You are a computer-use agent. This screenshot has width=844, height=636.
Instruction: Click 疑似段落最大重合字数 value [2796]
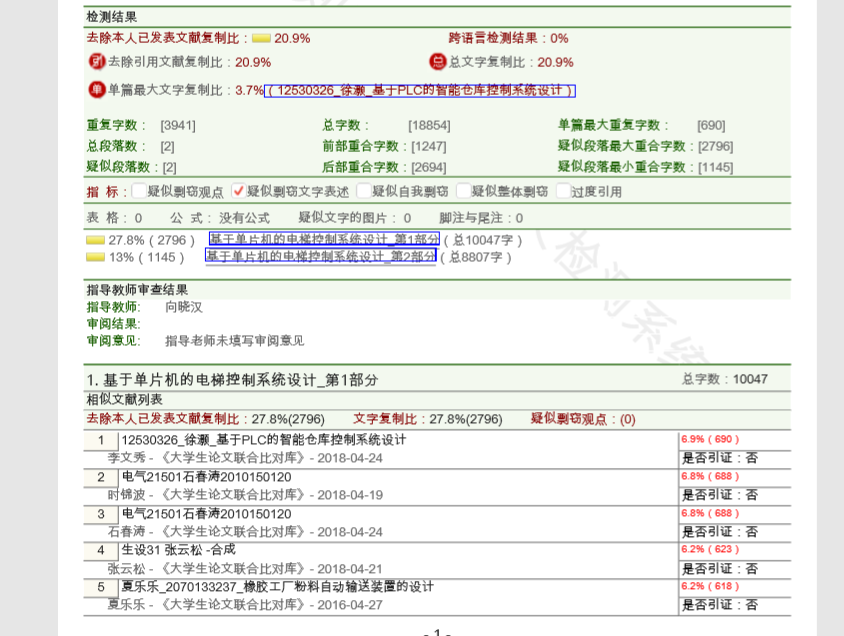(716, 146)
